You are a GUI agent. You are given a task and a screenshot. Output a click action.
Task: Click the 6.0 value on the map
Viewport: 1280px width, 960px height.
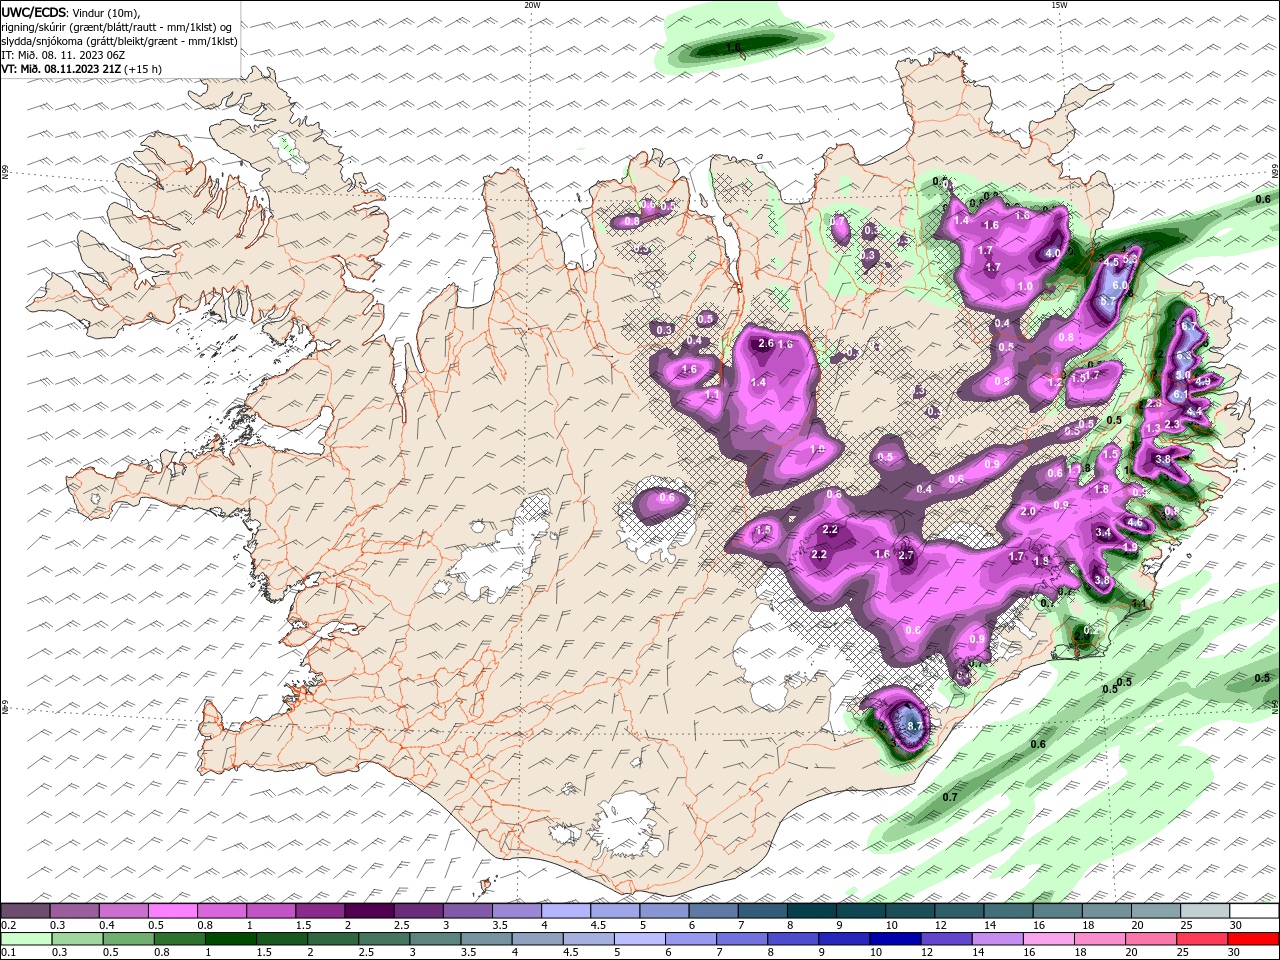pos(1120,285)
